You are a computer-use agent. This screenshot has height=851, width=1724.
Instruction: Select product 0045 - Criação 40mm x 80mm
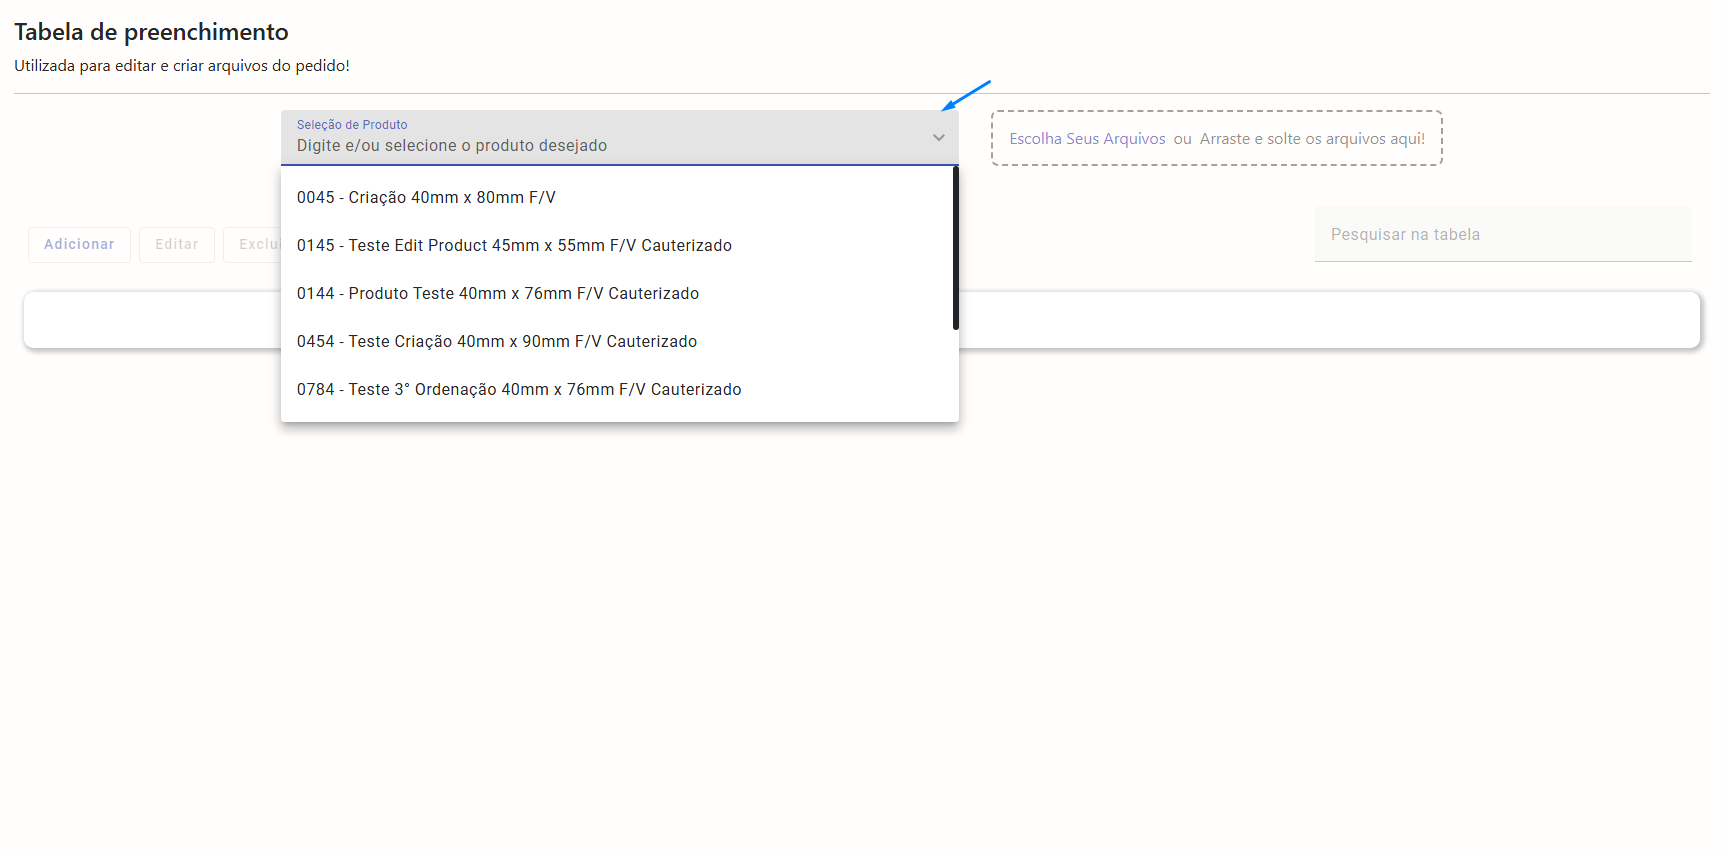(x=426, y=198)
